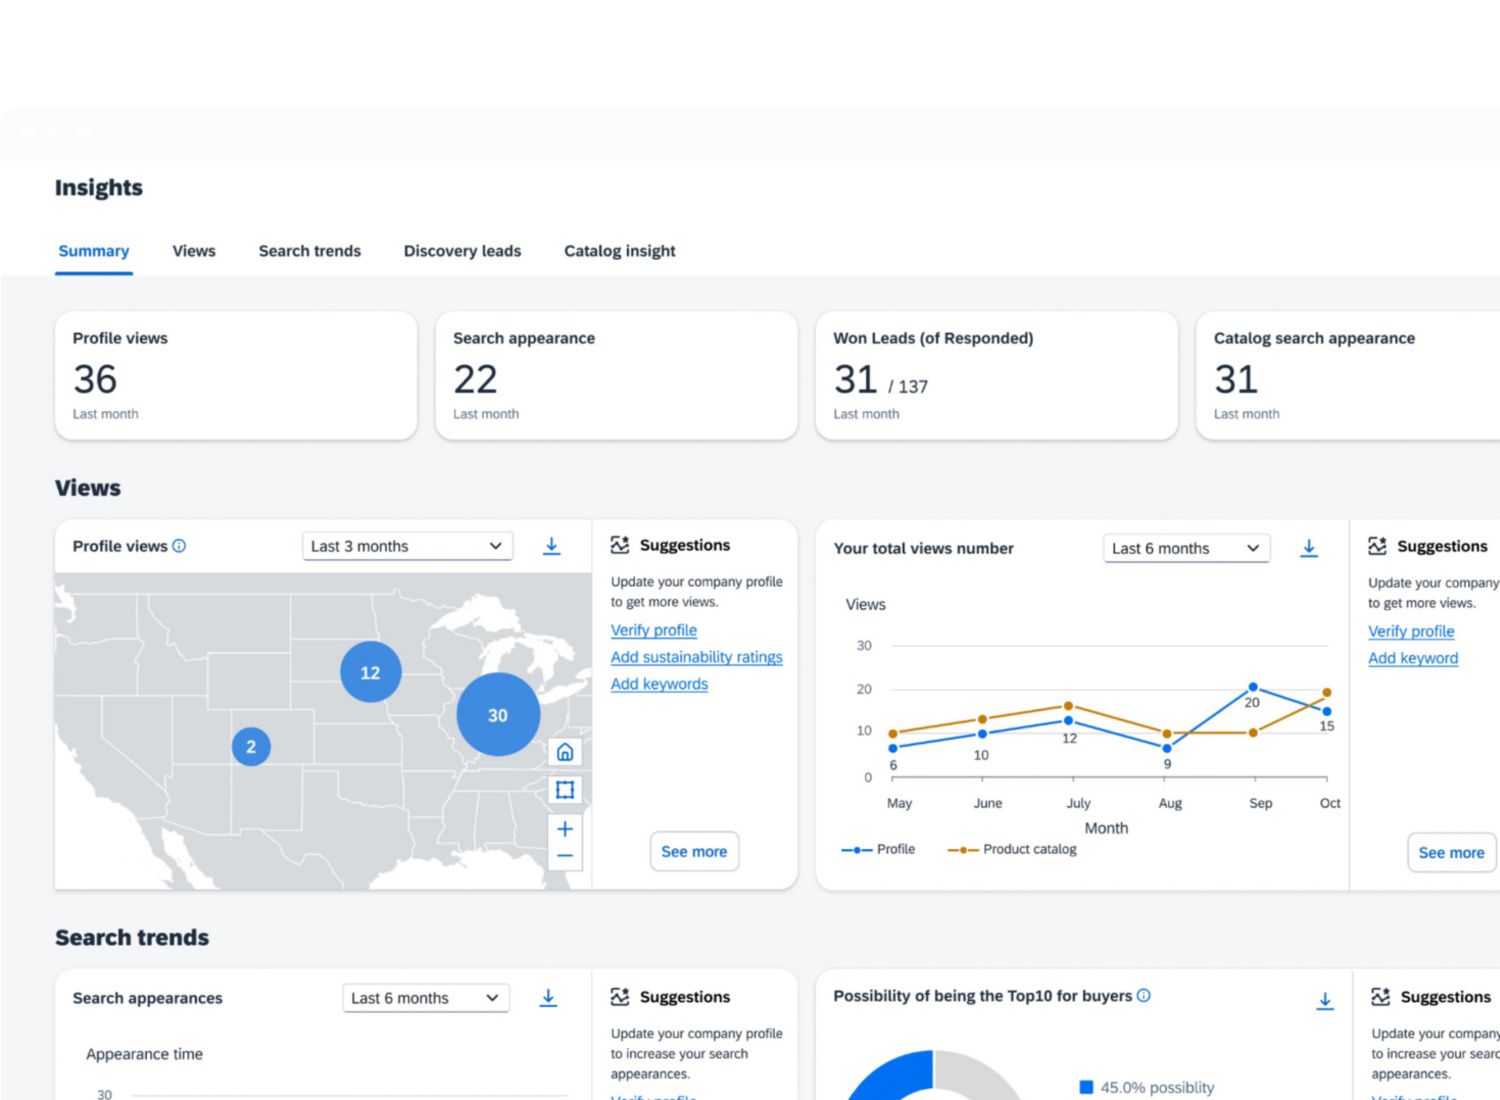1500x1100 pixels.
Task: Toggle the Product catalog legend item
Action: (x=1012, y=849)
